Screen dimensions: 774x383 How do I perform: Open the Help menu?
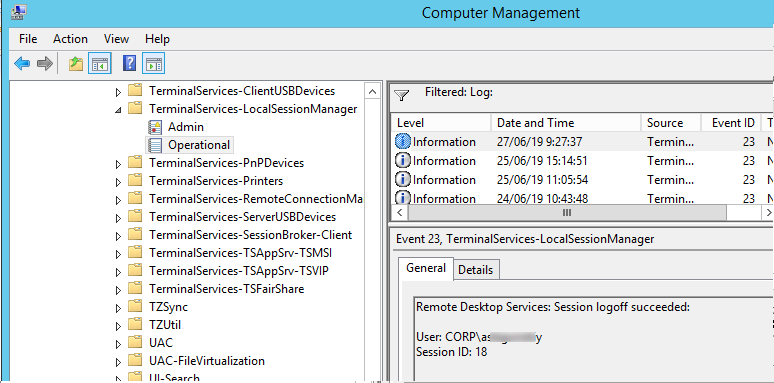(x=157, y=39)
